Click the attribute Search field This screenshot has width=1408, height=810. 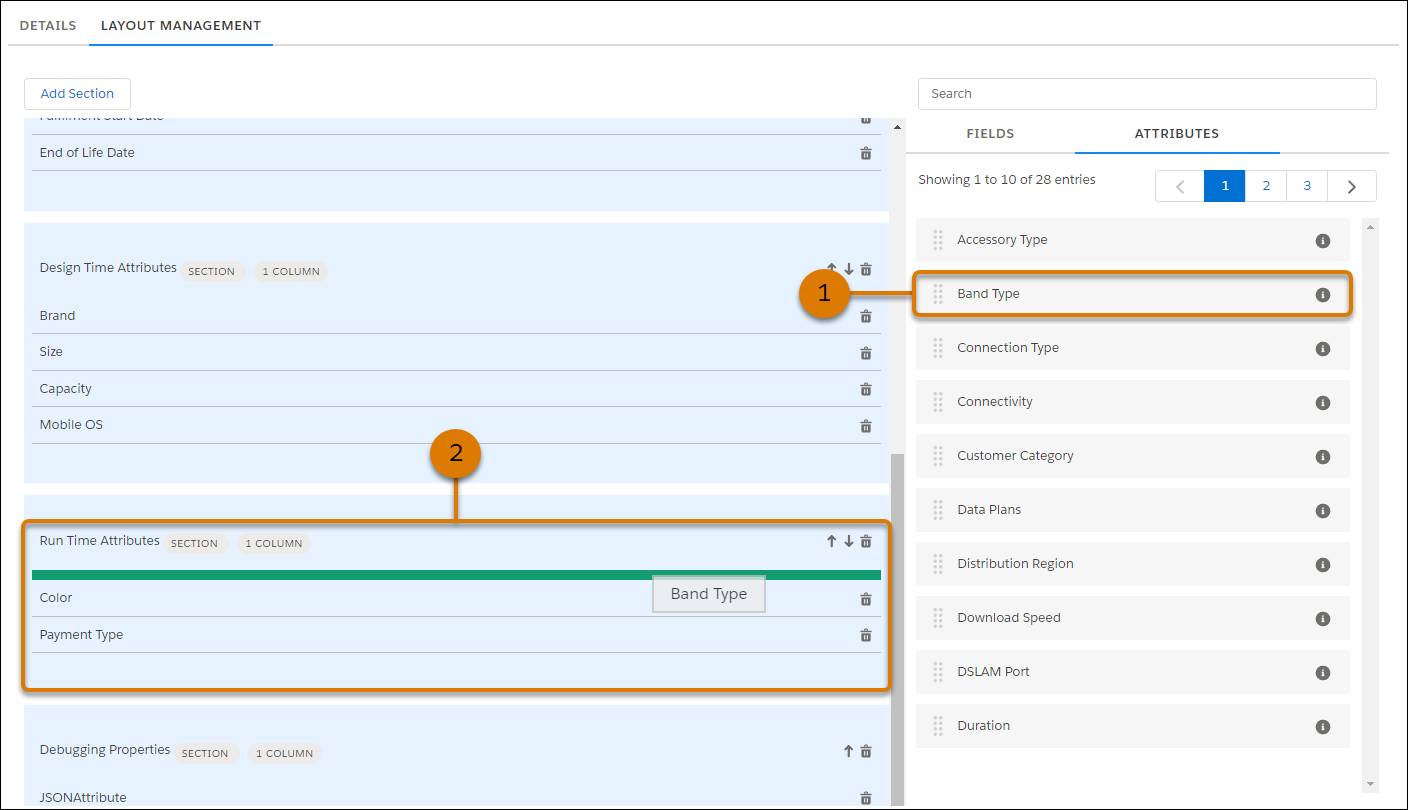[1147, 94]
